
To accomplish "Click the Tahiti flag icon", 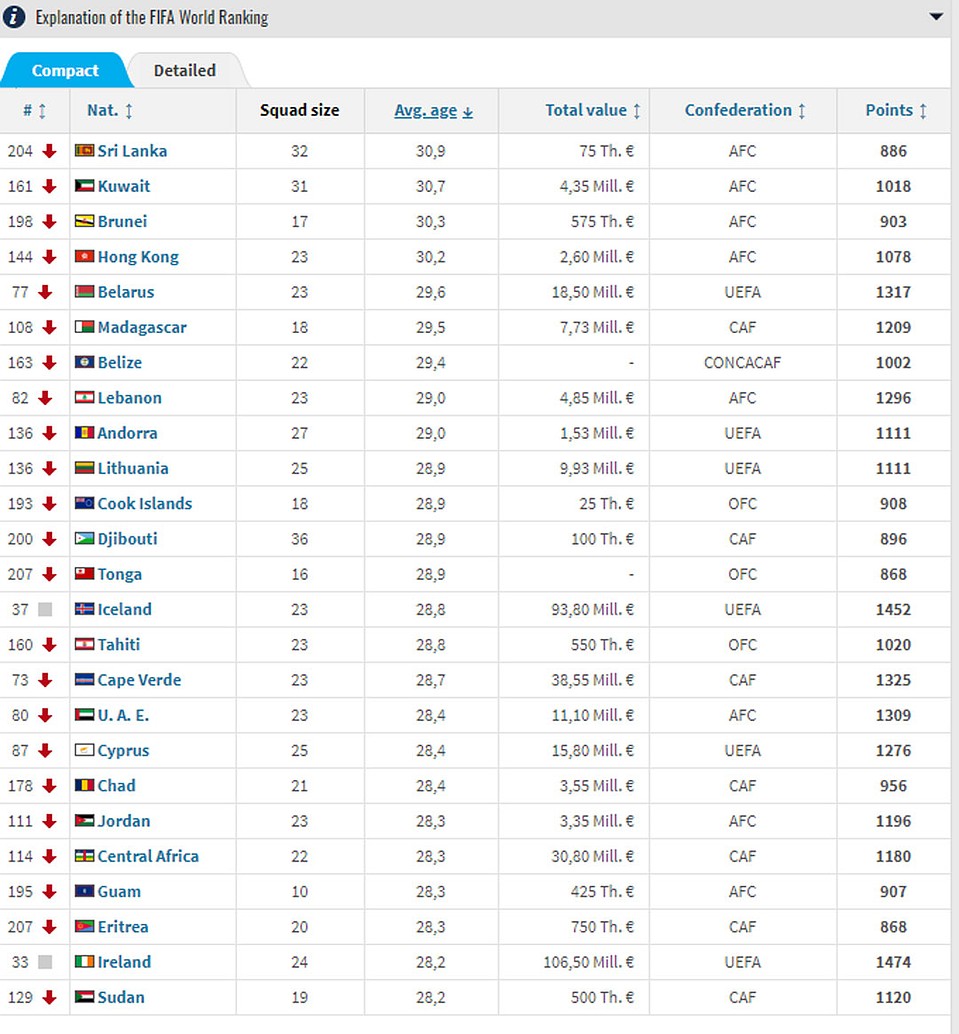I will pos(84,645).
